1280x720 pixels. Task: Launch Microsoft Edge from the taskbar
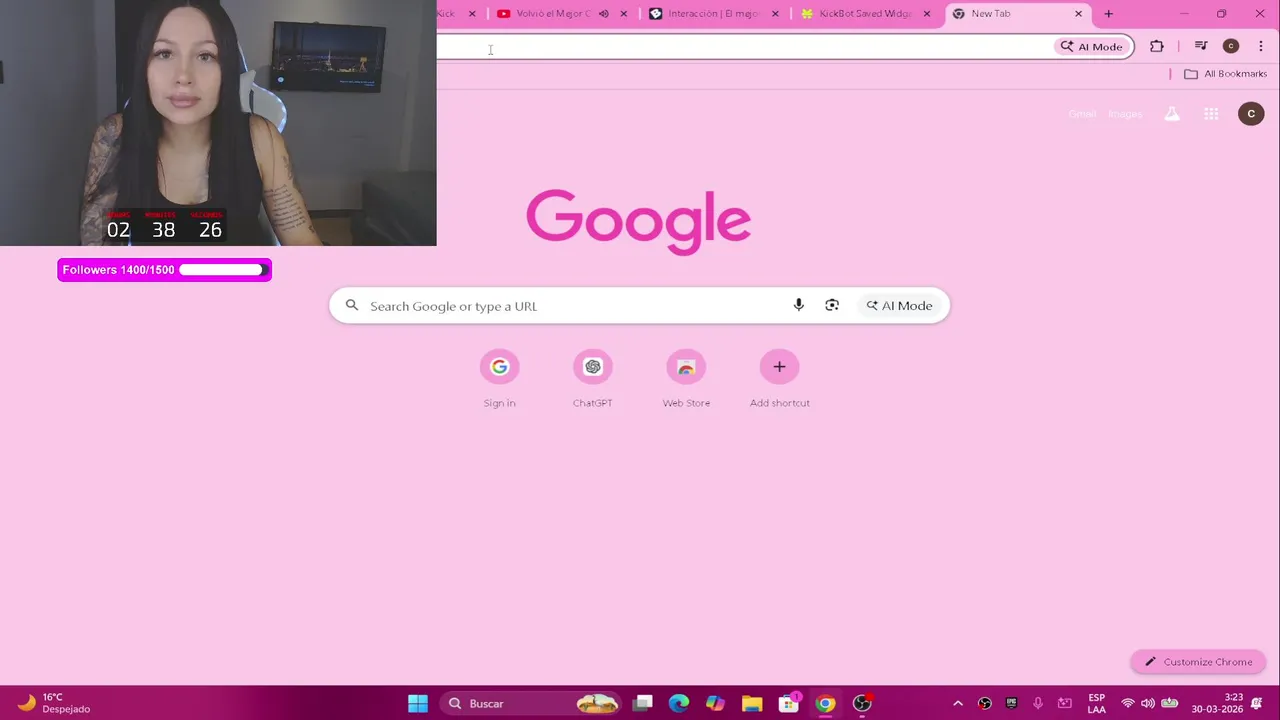(679, 704)
